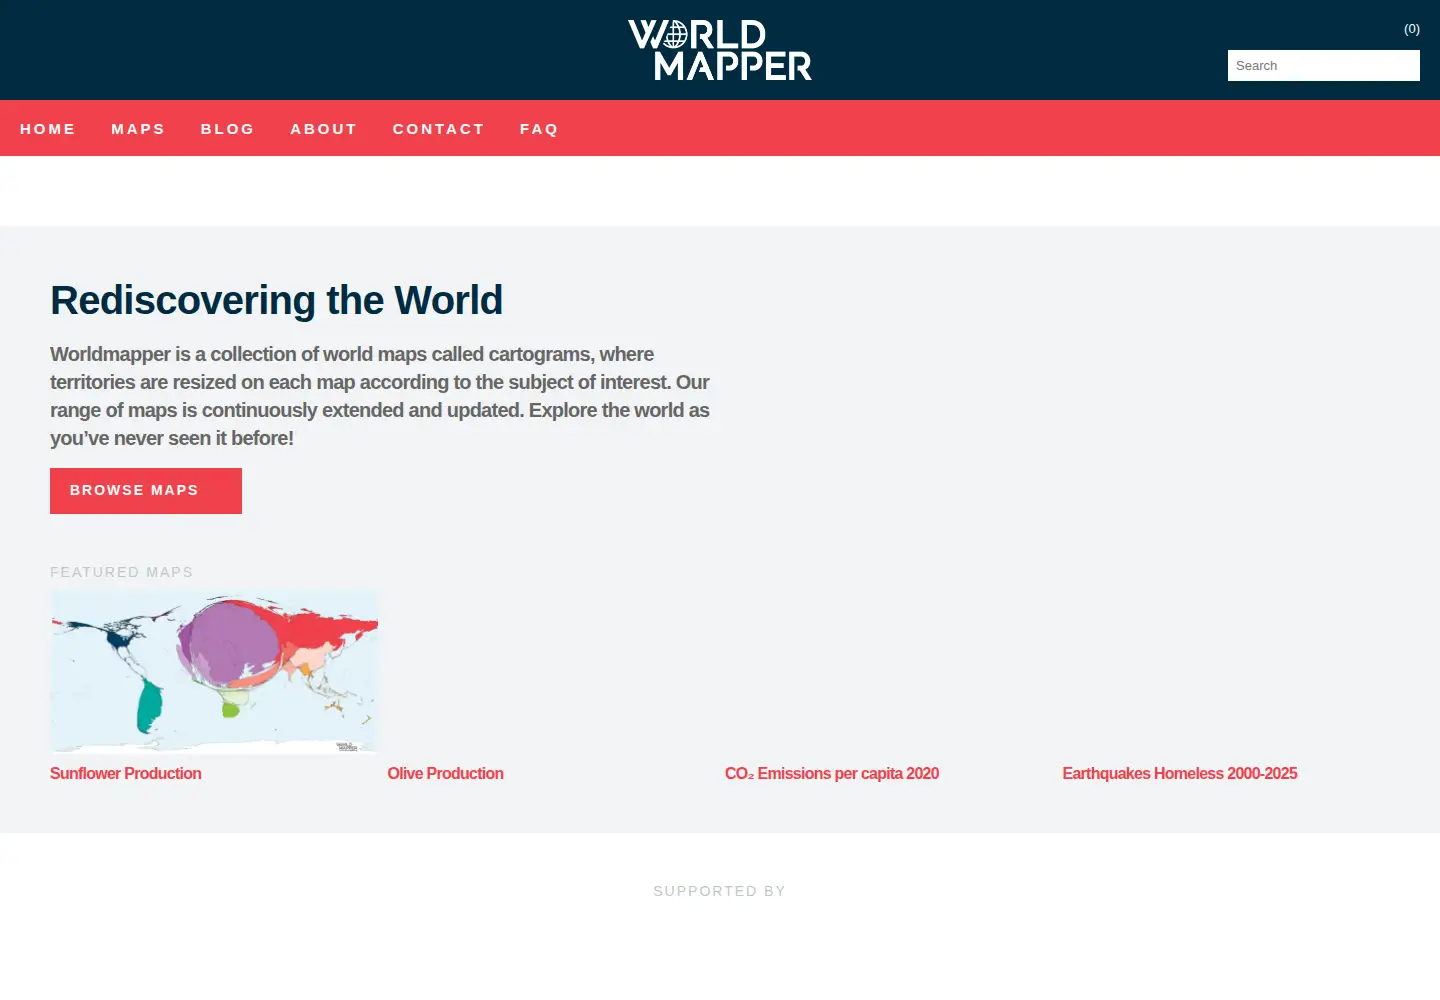Screen dimensions: 1440x1000
Task: Open the Contact page
Action: coord(439,129)
